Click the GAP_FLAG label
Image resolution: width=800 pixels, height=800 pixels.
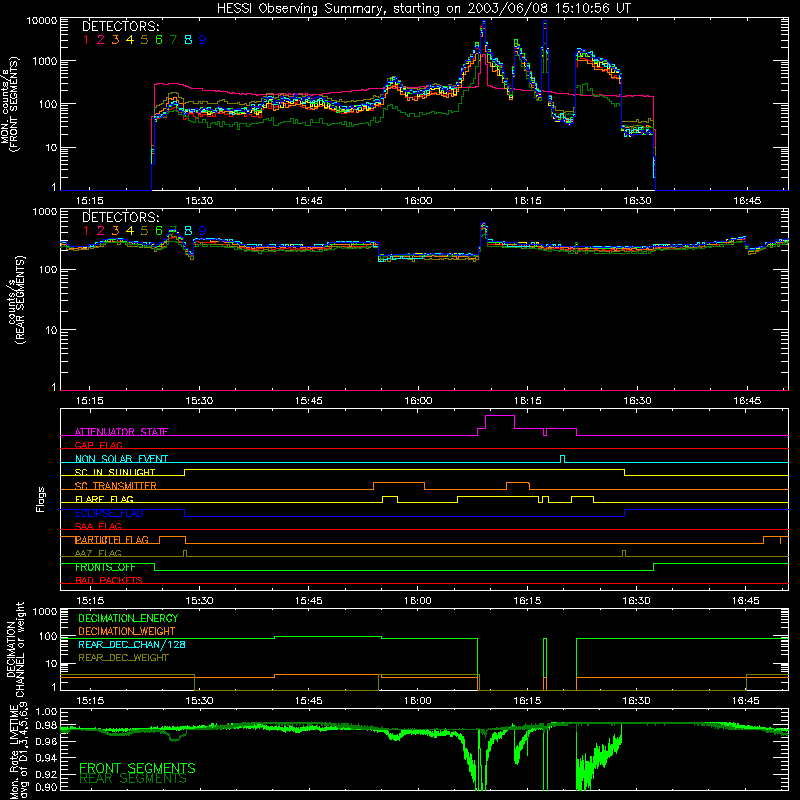(98, 445)
